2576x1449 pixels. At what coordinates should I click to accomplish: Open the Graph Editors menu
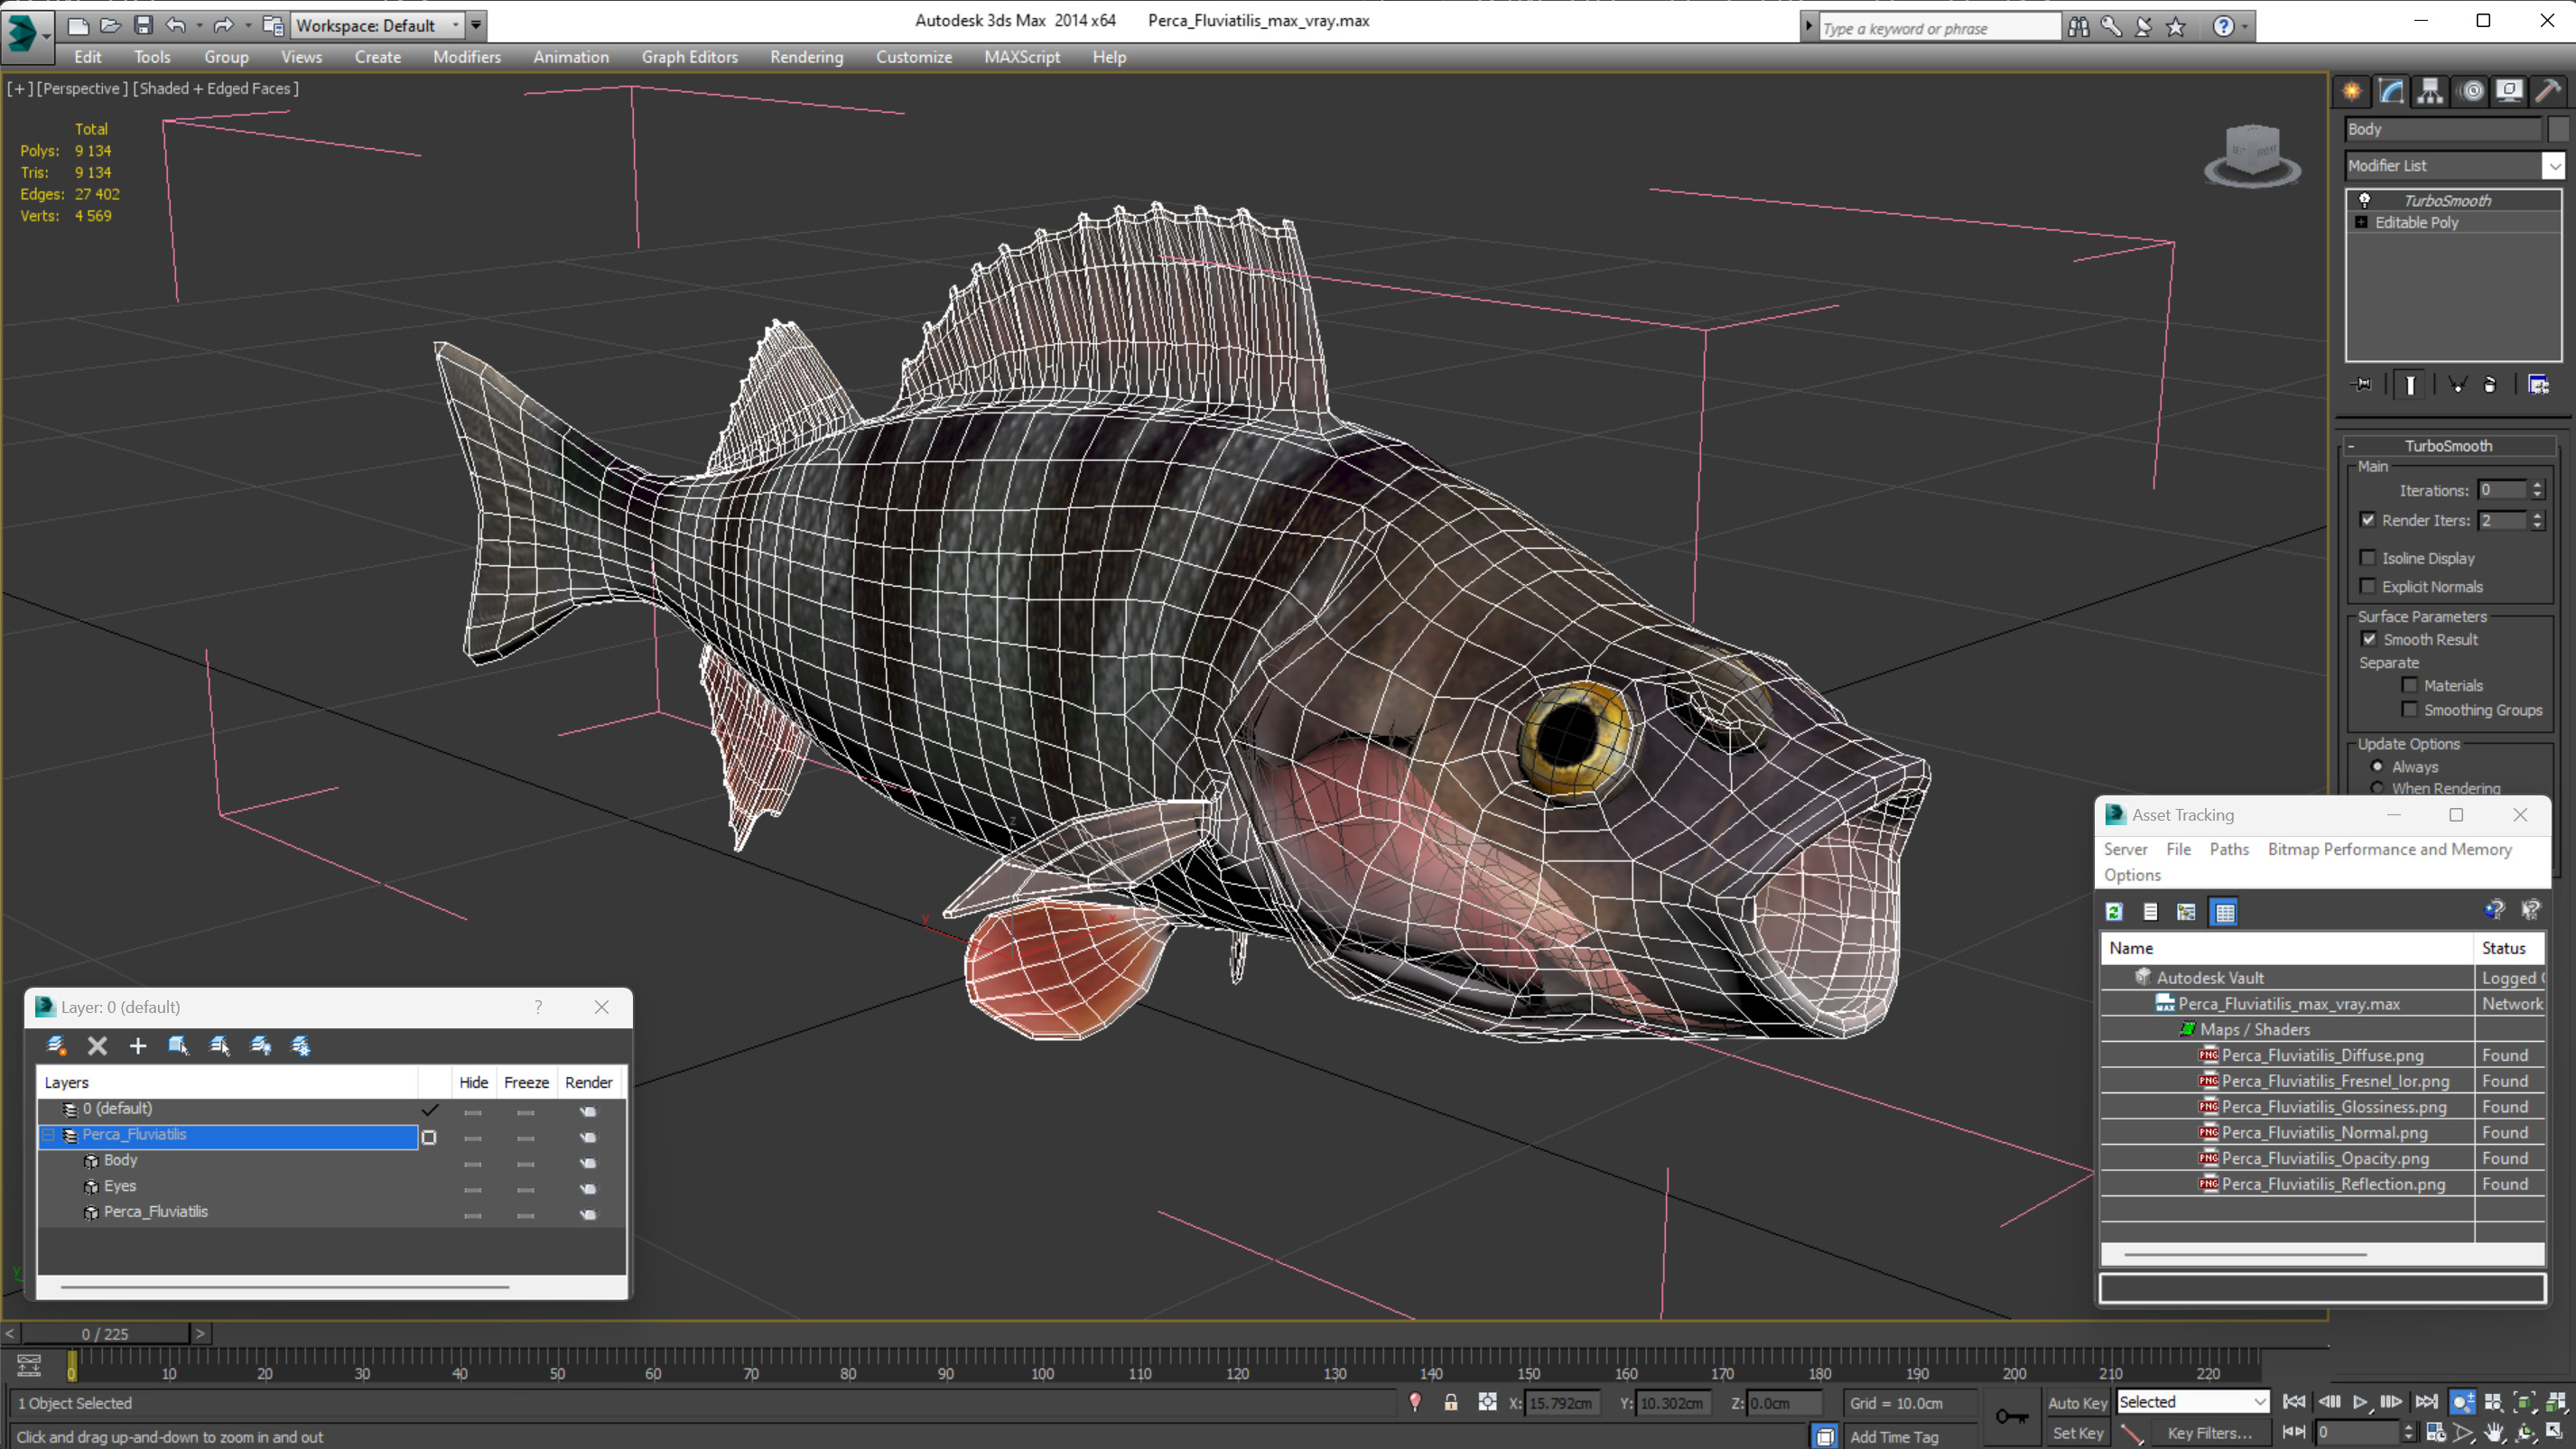[689, 57]
